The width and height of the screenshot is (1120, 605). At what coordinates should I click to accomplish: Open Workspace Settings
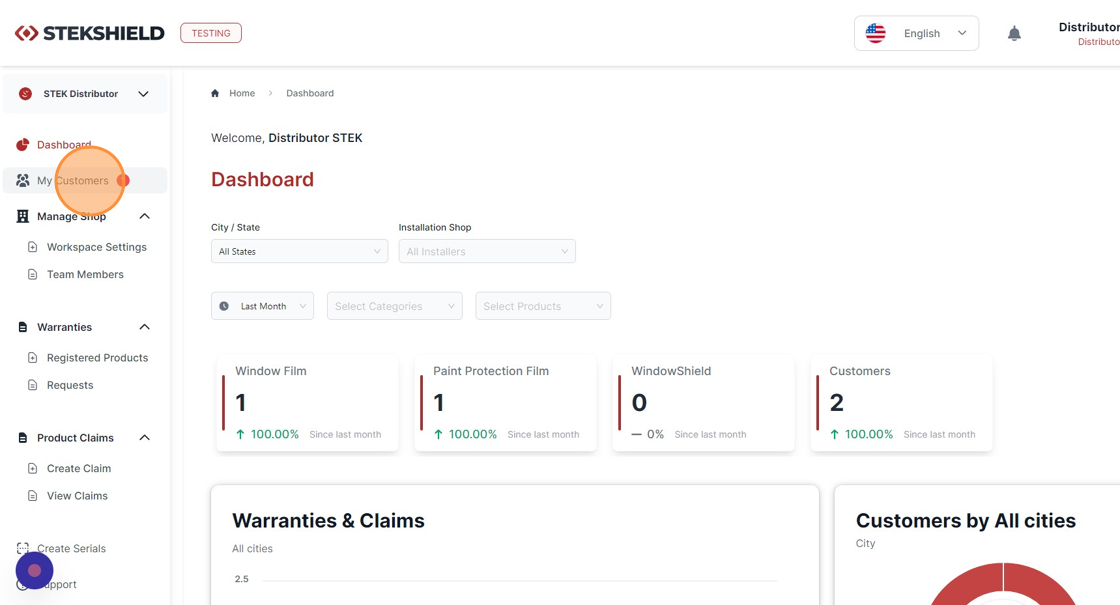tap(96, 247)
